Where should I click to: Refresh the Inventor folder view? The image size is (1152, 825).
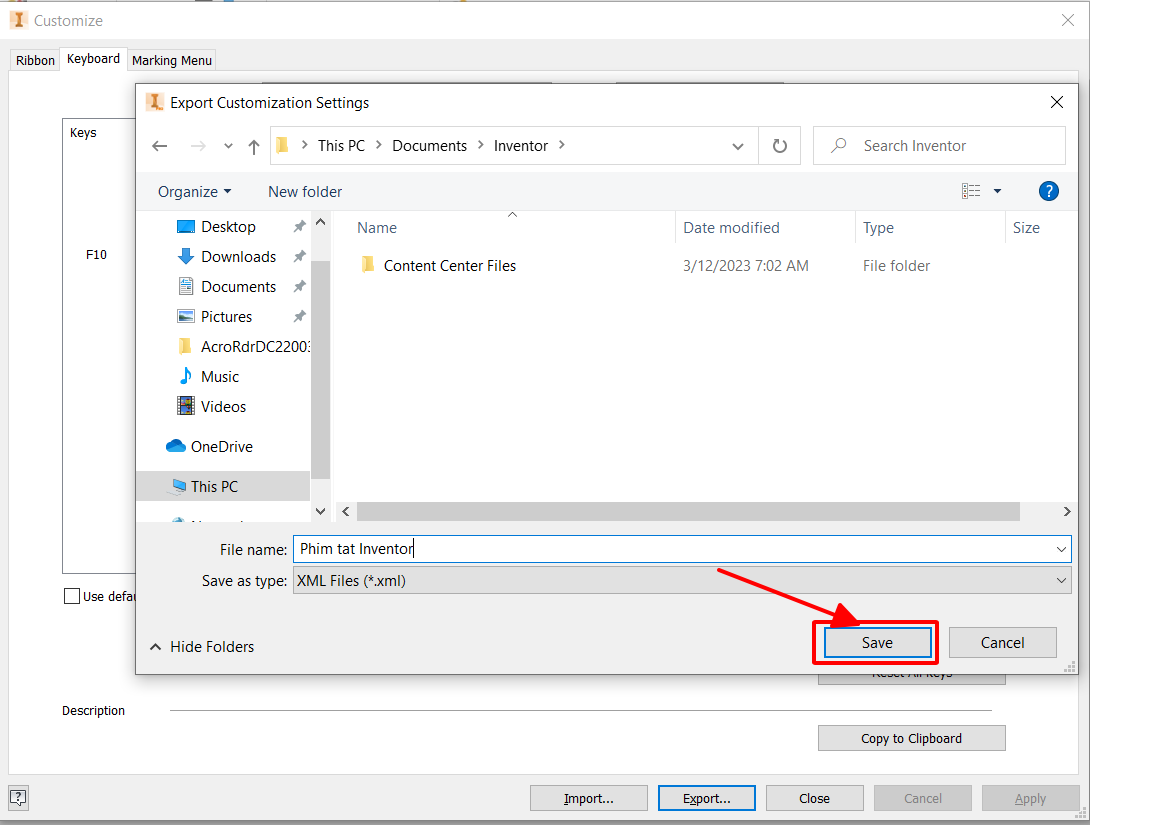(x=780, y=146)
